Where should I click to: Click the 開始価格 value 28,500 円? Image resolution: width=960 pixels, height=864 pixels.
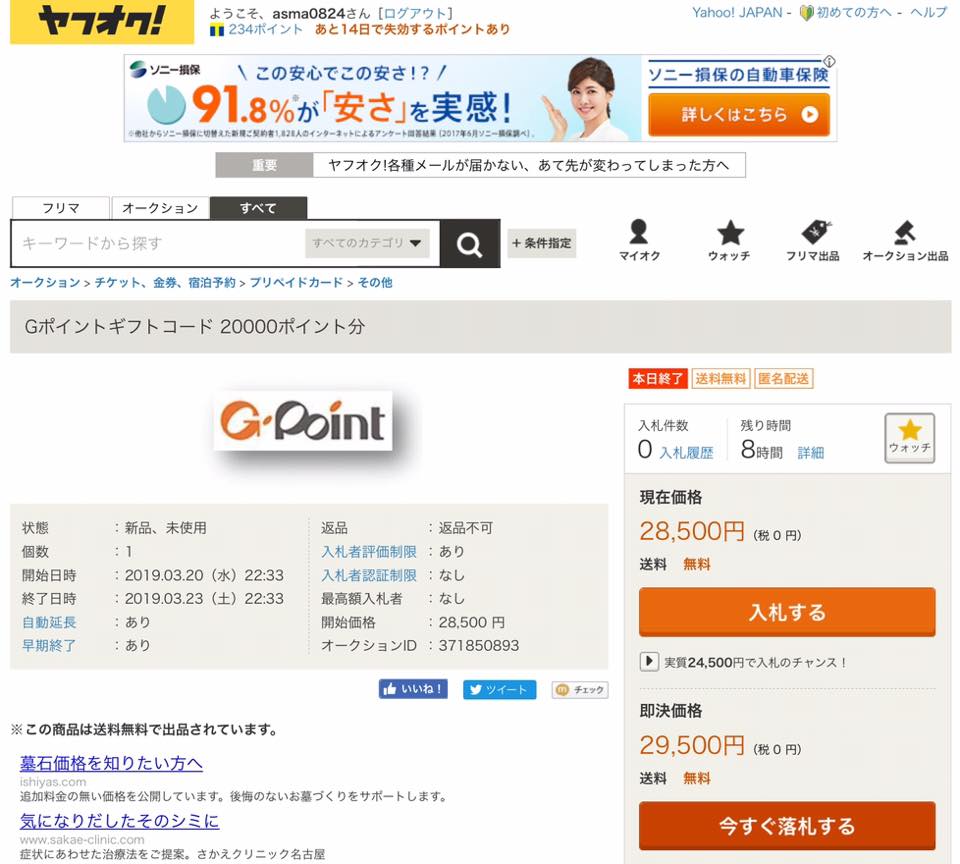(x=472, y=622)
